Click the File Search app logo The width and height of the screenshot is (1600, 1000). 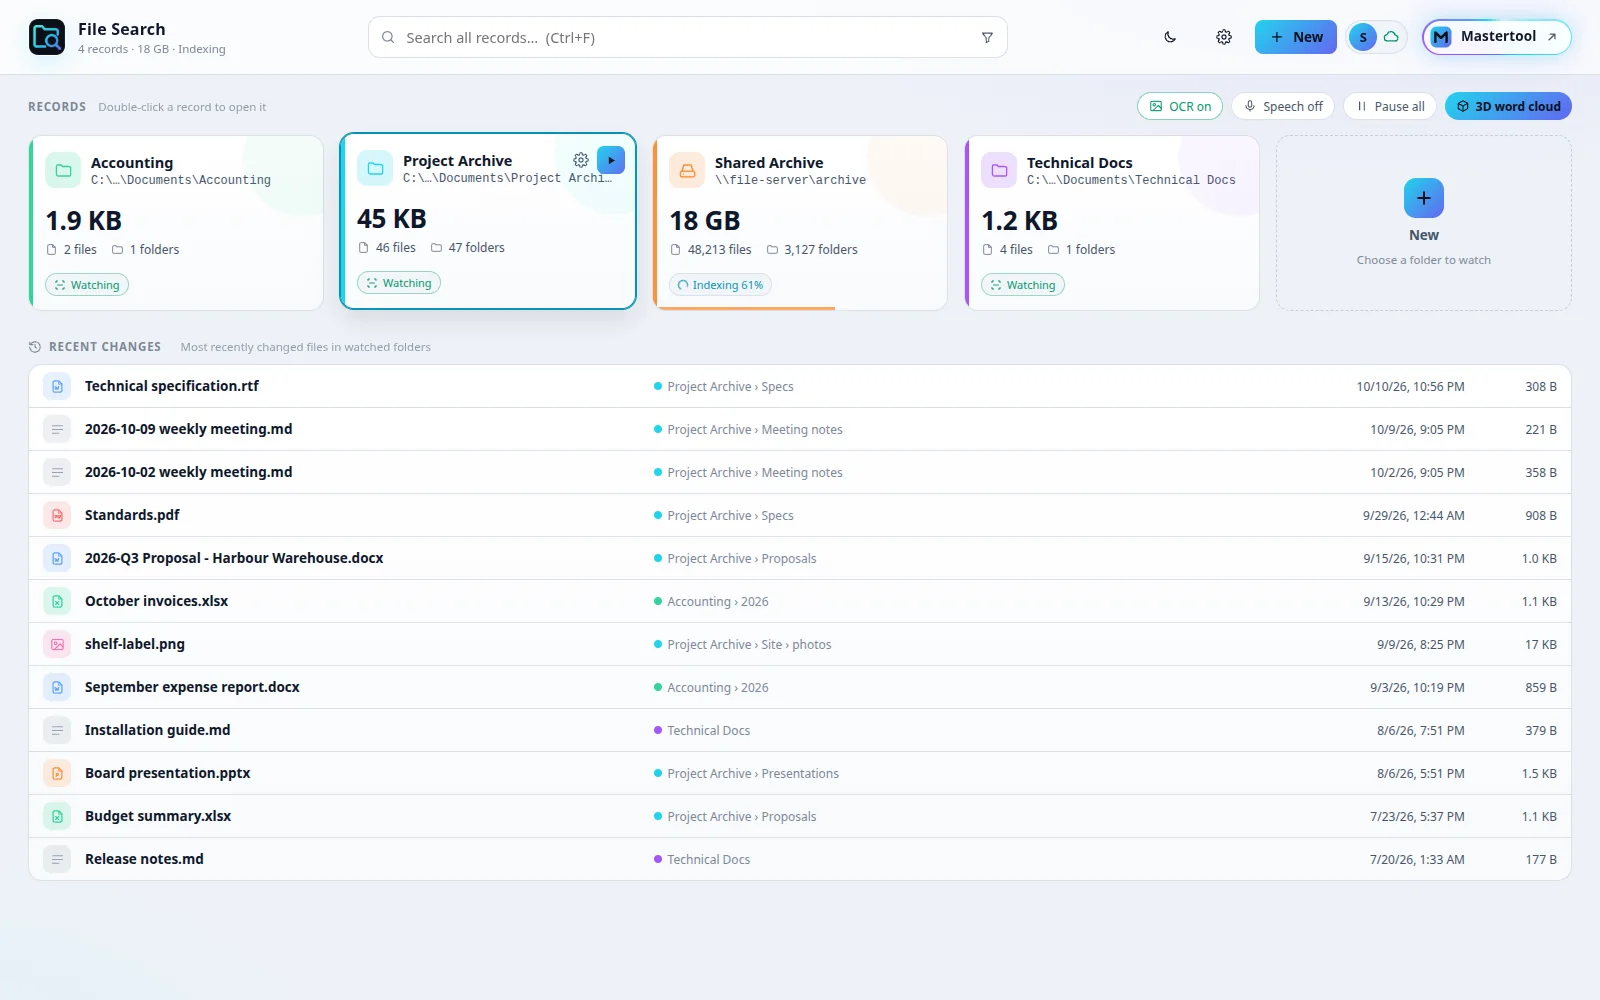click(47, 37)
